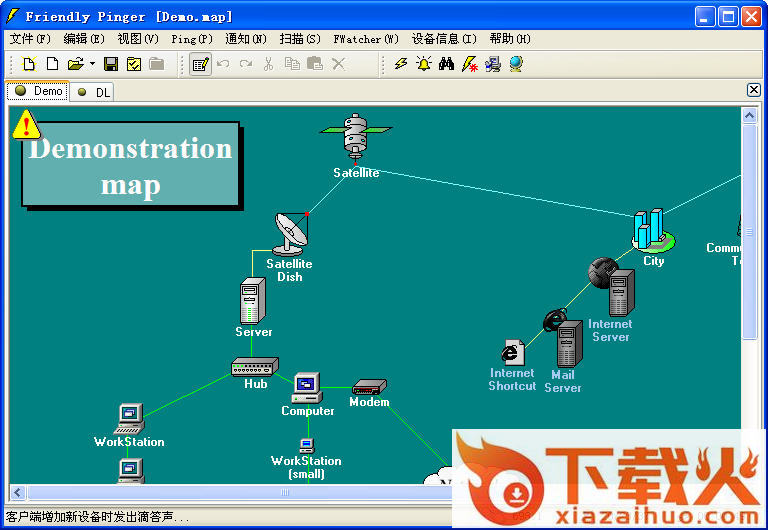768x530 pixels.
Task: Switch to the DL map tab
Action: [92, 92]
